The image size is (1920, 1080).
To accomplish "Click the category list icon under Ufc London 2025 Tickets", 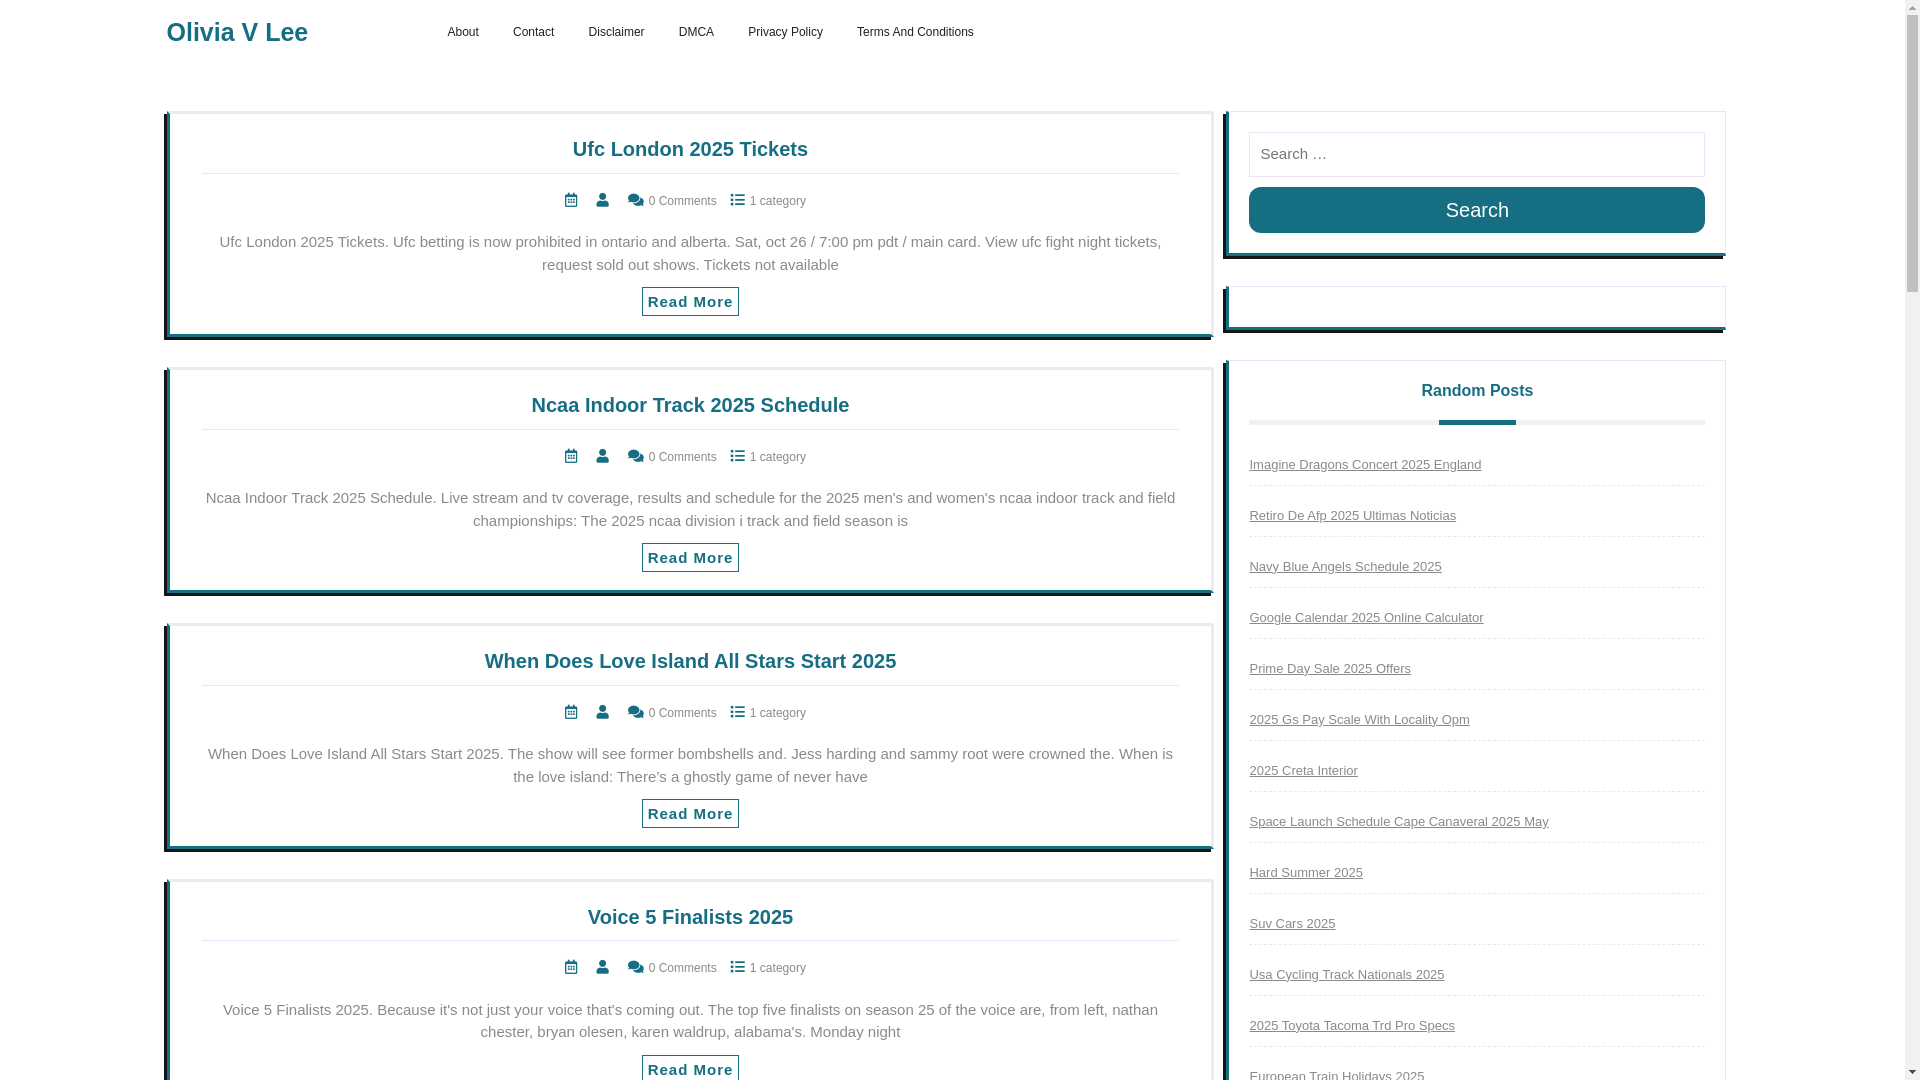I will pos(738,200).
